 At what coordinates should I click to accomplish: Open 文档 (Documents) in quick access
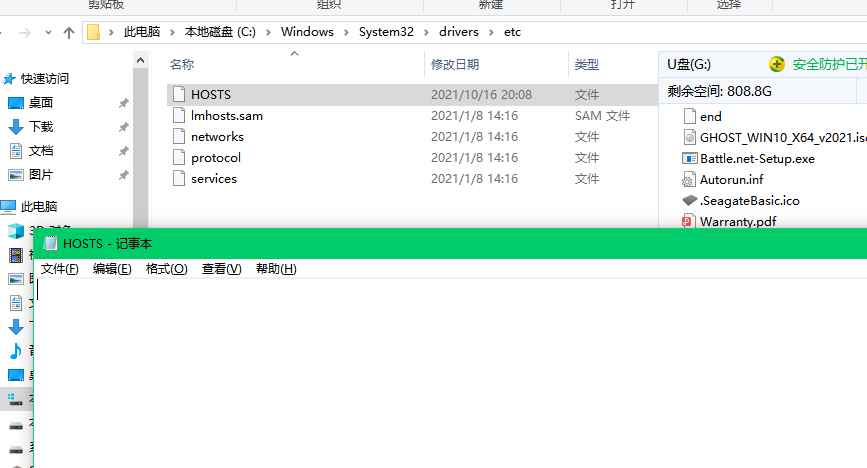click(41, 151)
